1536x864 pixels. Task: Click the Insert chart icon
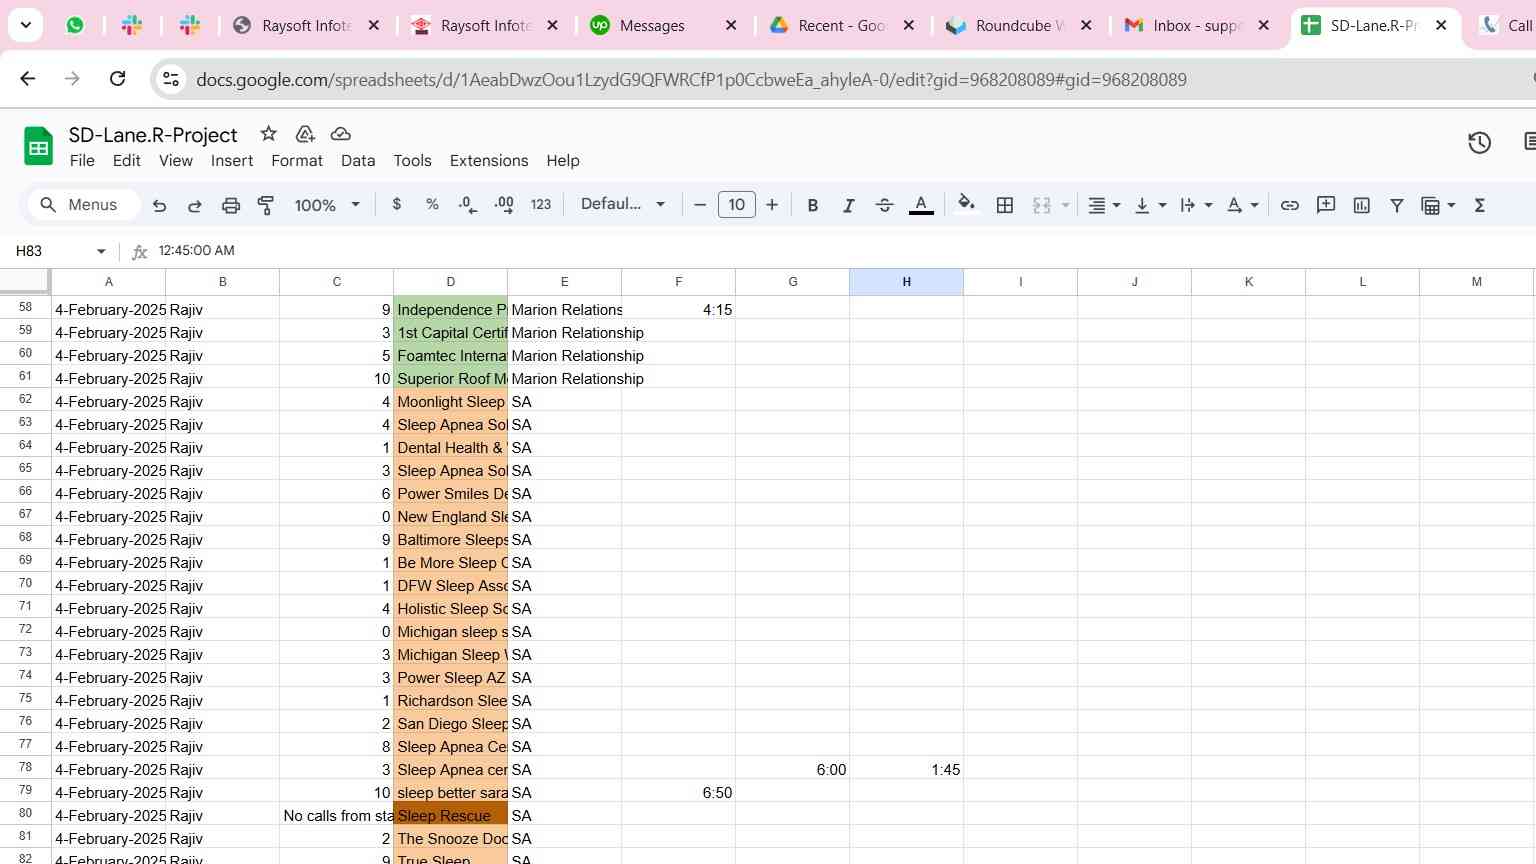[1362, 205]
